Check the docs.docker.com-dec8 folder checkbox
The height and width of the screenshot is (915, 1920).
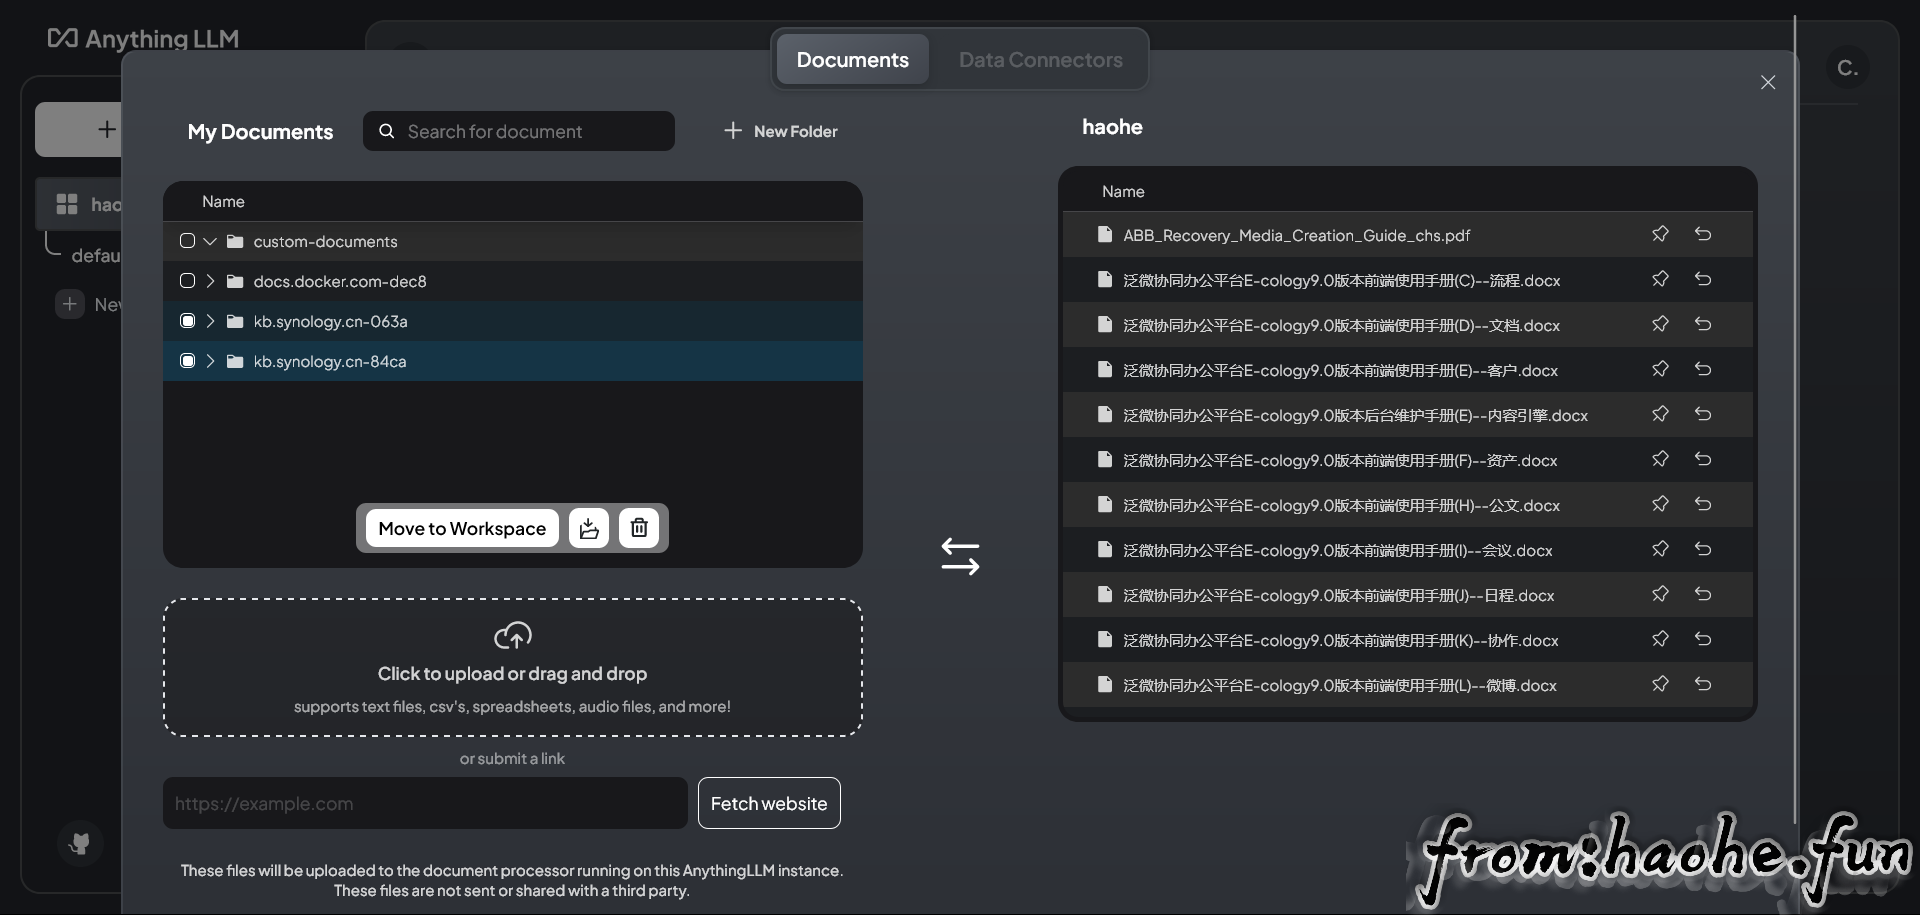pos(187,281)
